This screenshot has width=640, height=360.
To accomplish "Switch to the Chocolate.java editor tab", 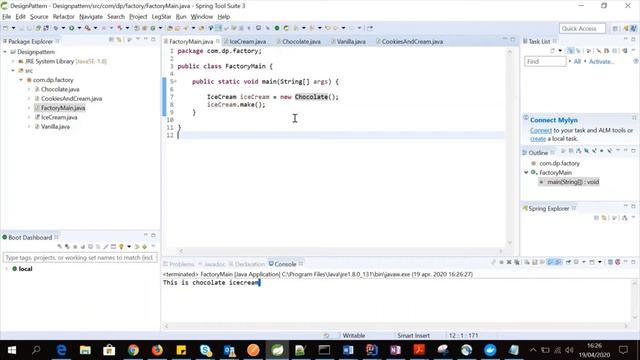I will [x=301, y=42].
